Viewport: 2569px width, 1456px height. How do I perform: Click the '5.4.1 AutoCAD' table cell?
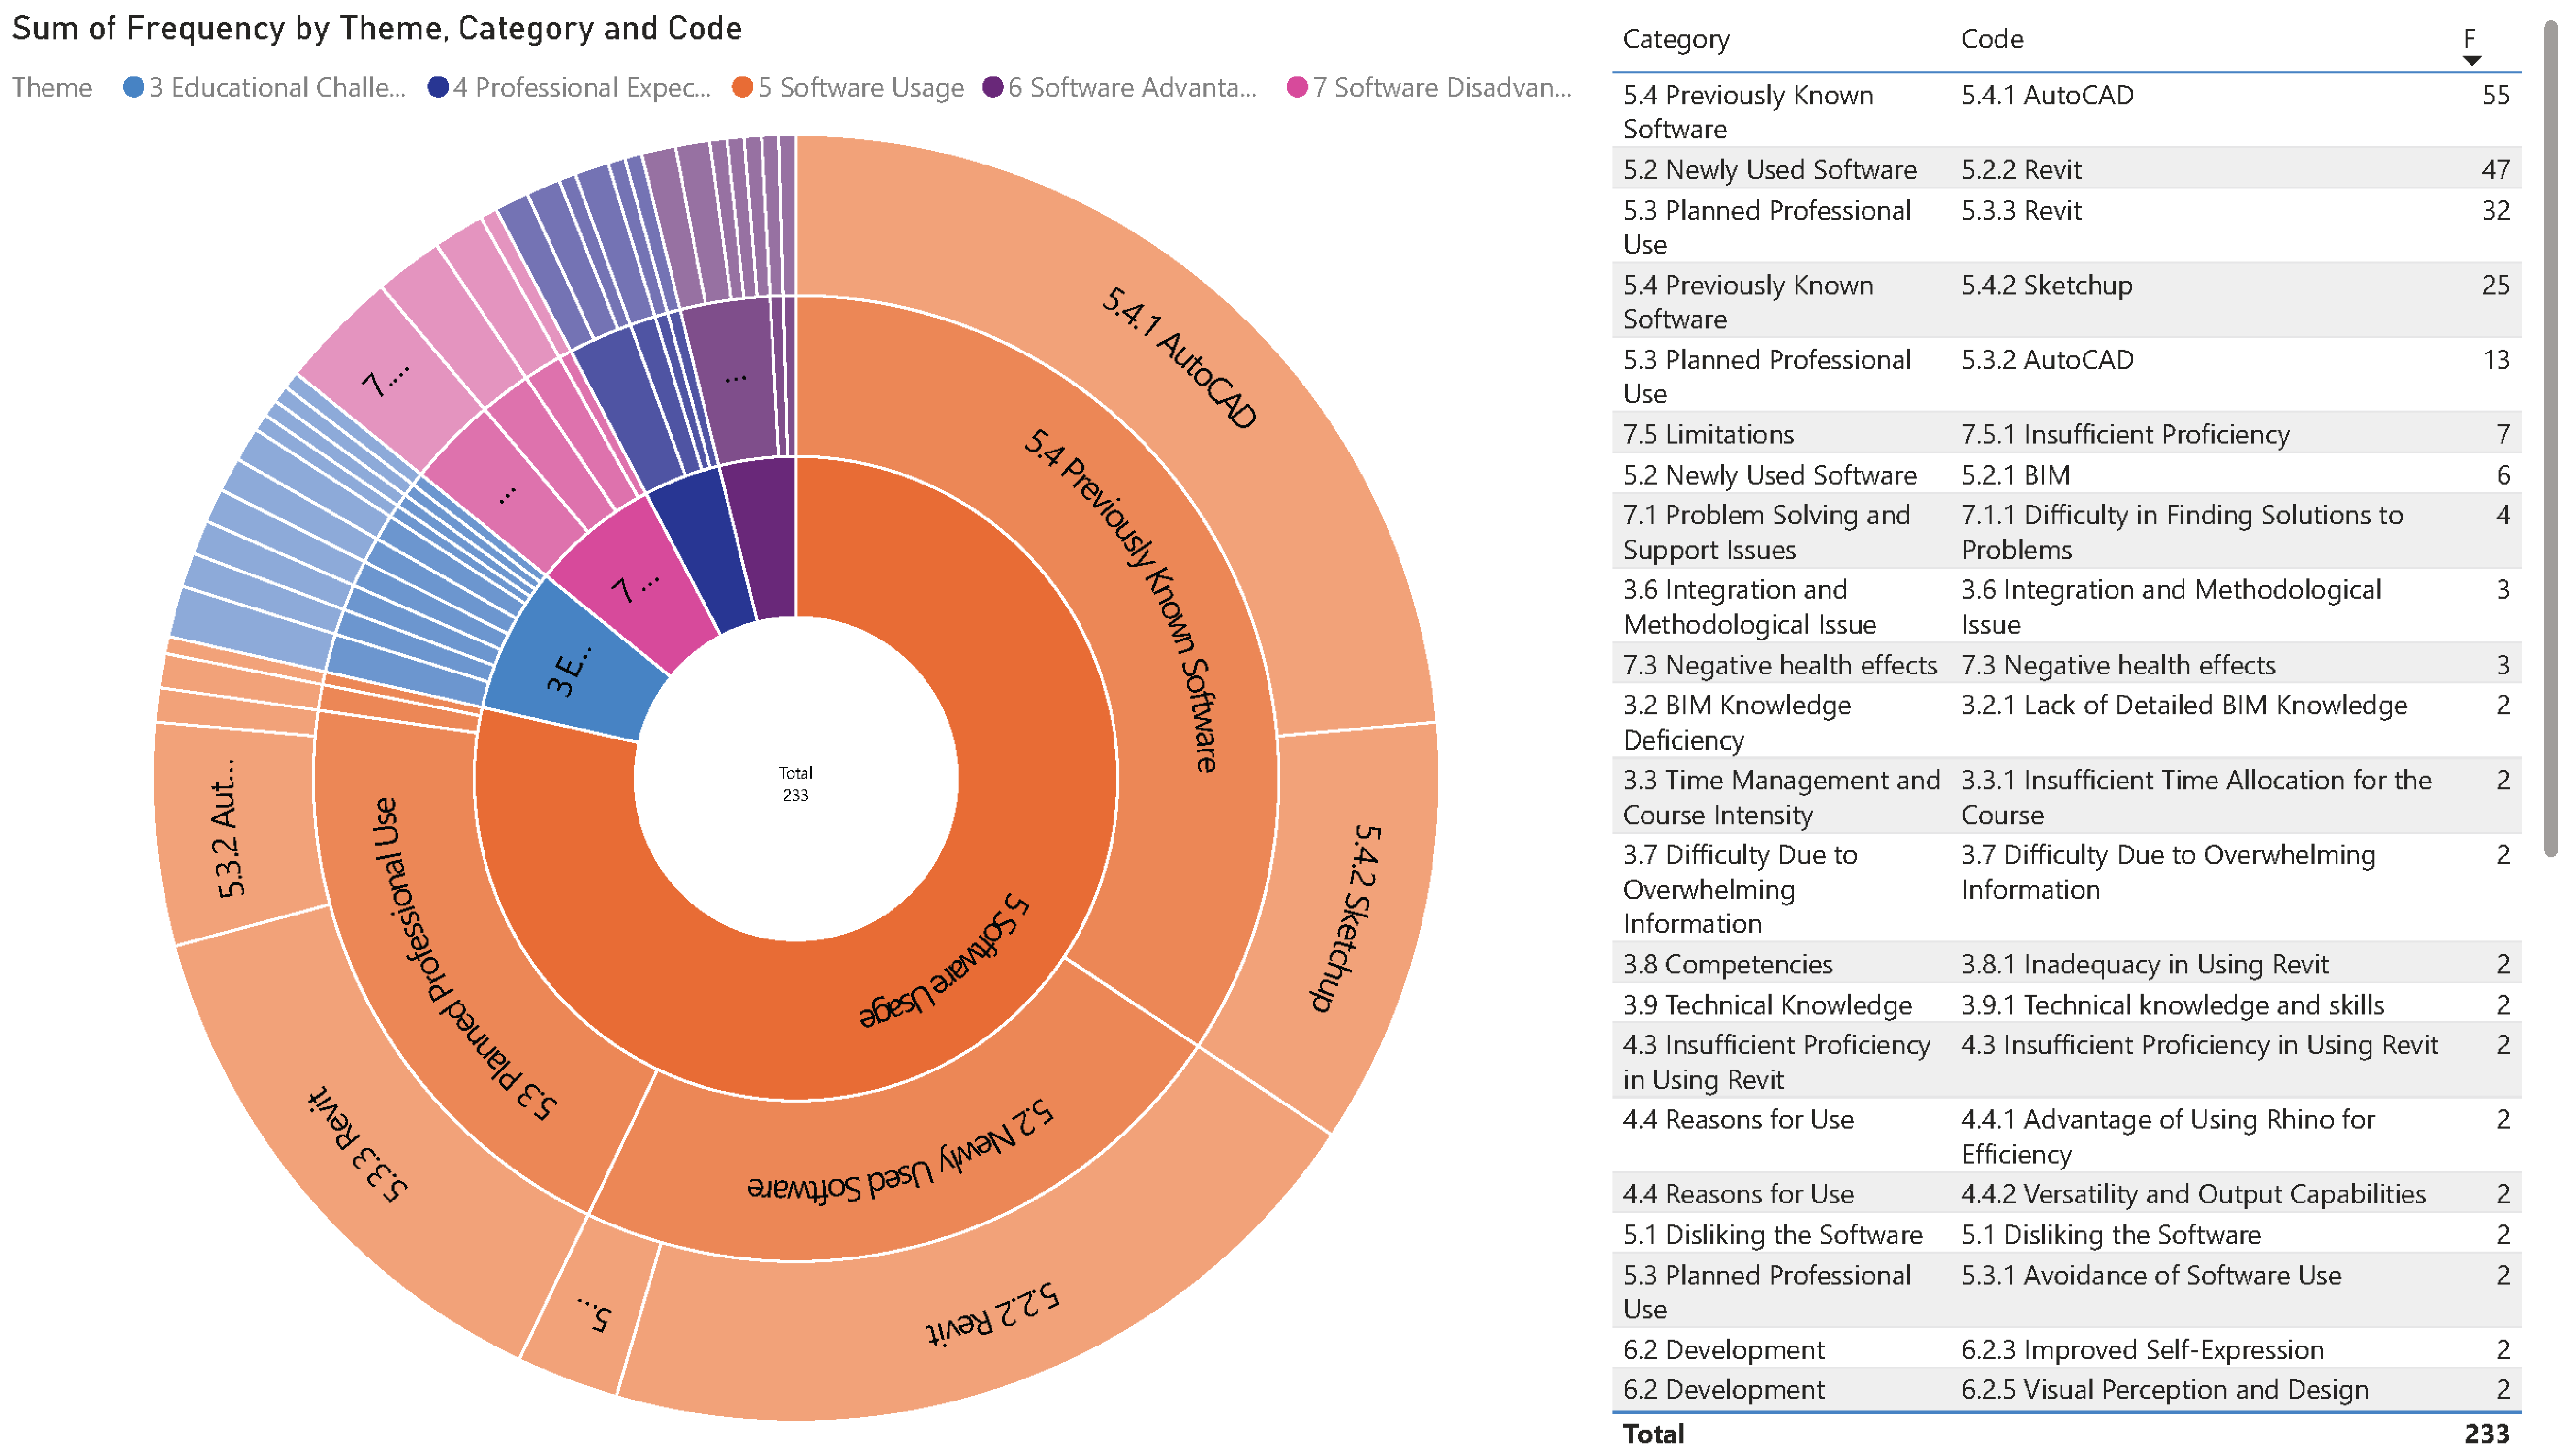(x=2046, y=95)
